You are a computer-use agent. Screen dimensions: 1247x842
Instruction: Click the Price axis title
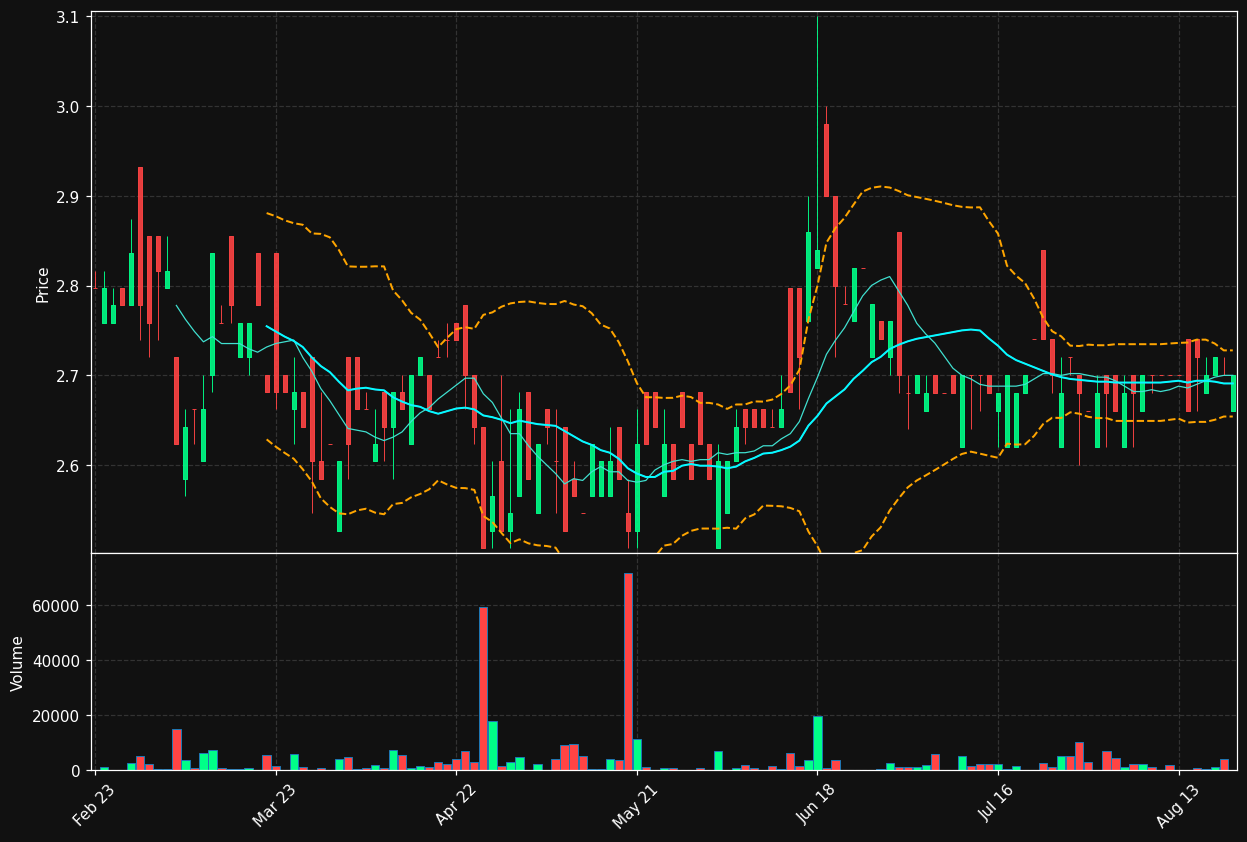pyautogui.click(x=43, y=284)
